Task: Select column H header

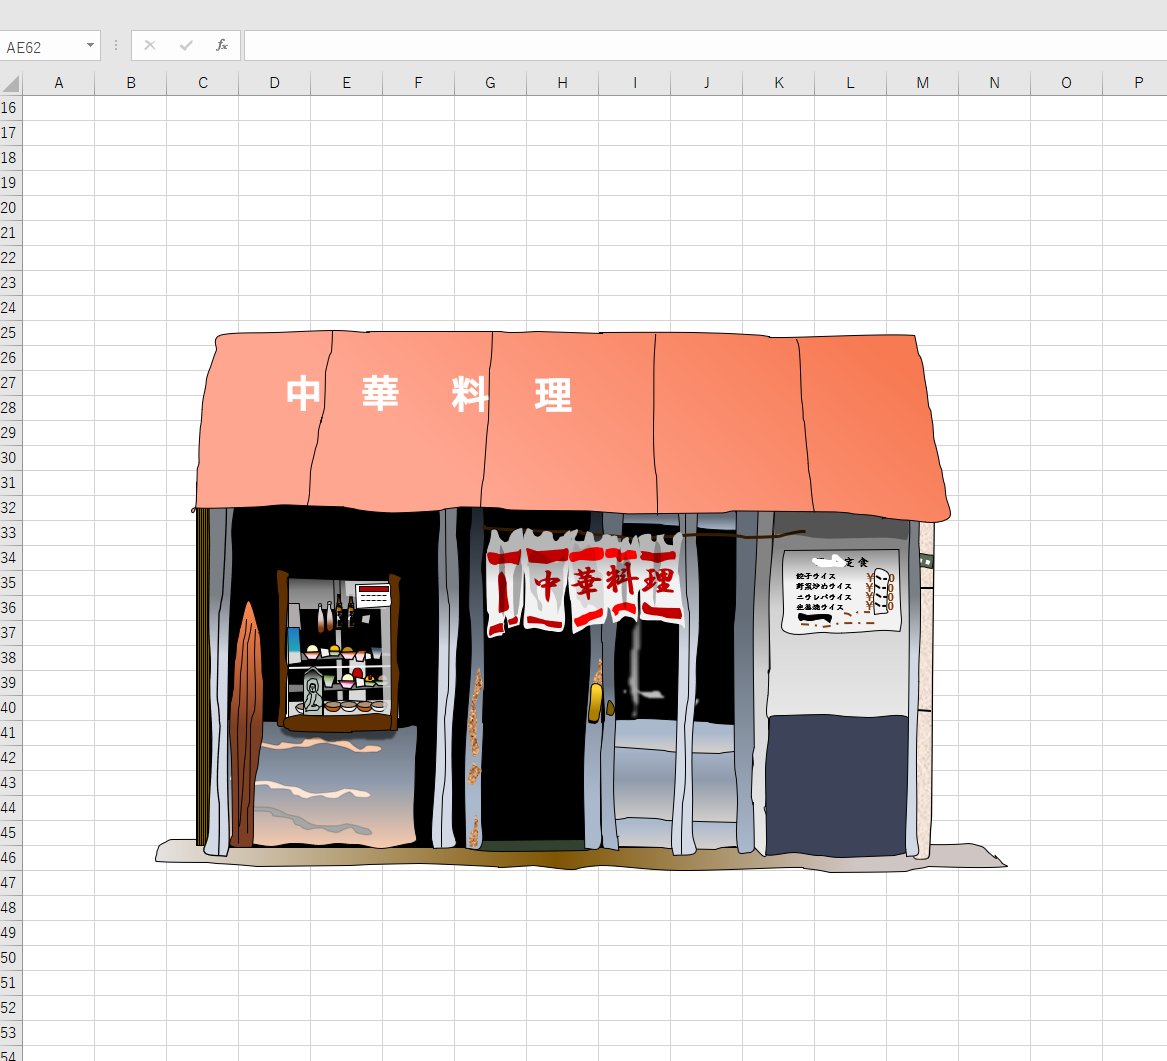Action: pos(563,83)
